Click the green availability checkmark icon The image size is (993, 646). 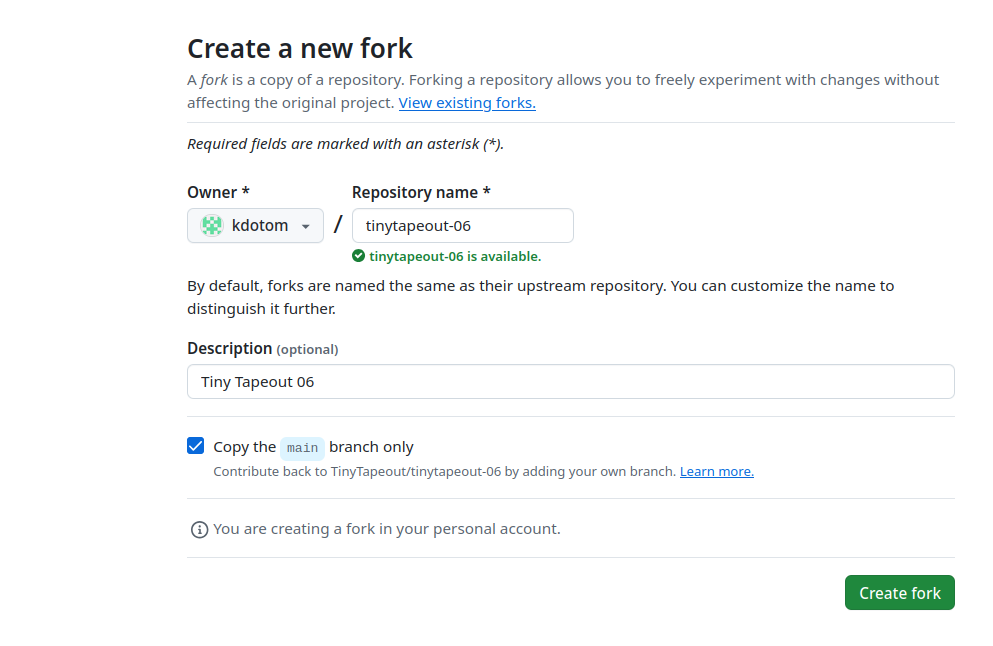(x=359, y=256)
